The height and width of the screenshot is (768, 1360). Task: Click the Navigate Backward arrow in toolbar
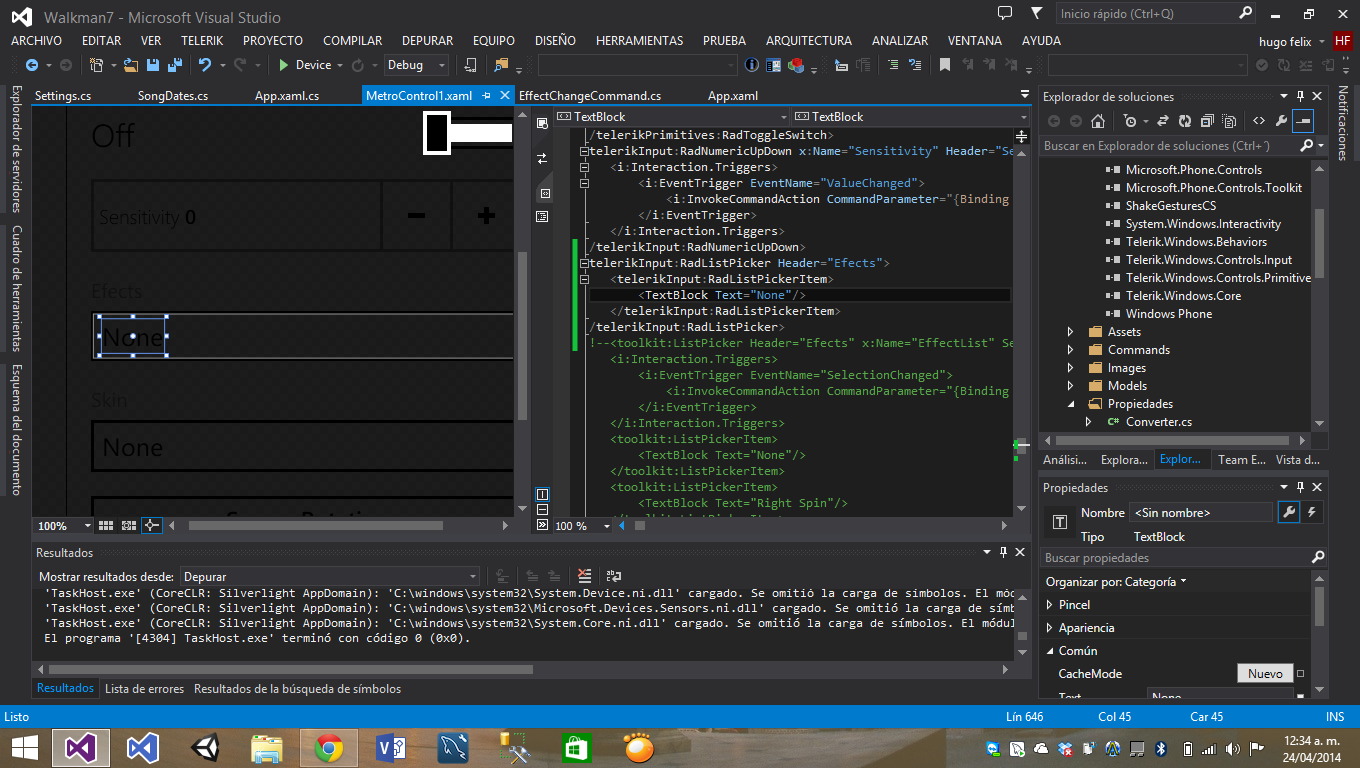pyautogui.click(x=31, y=65)
